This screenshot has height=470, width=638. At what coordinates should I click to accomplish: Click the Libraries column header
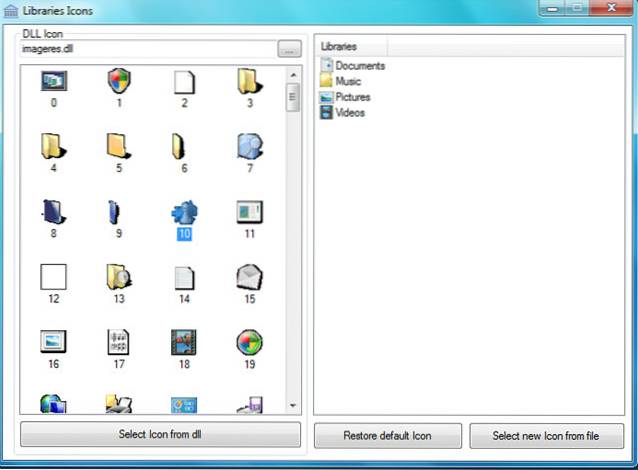coord(351,46)
